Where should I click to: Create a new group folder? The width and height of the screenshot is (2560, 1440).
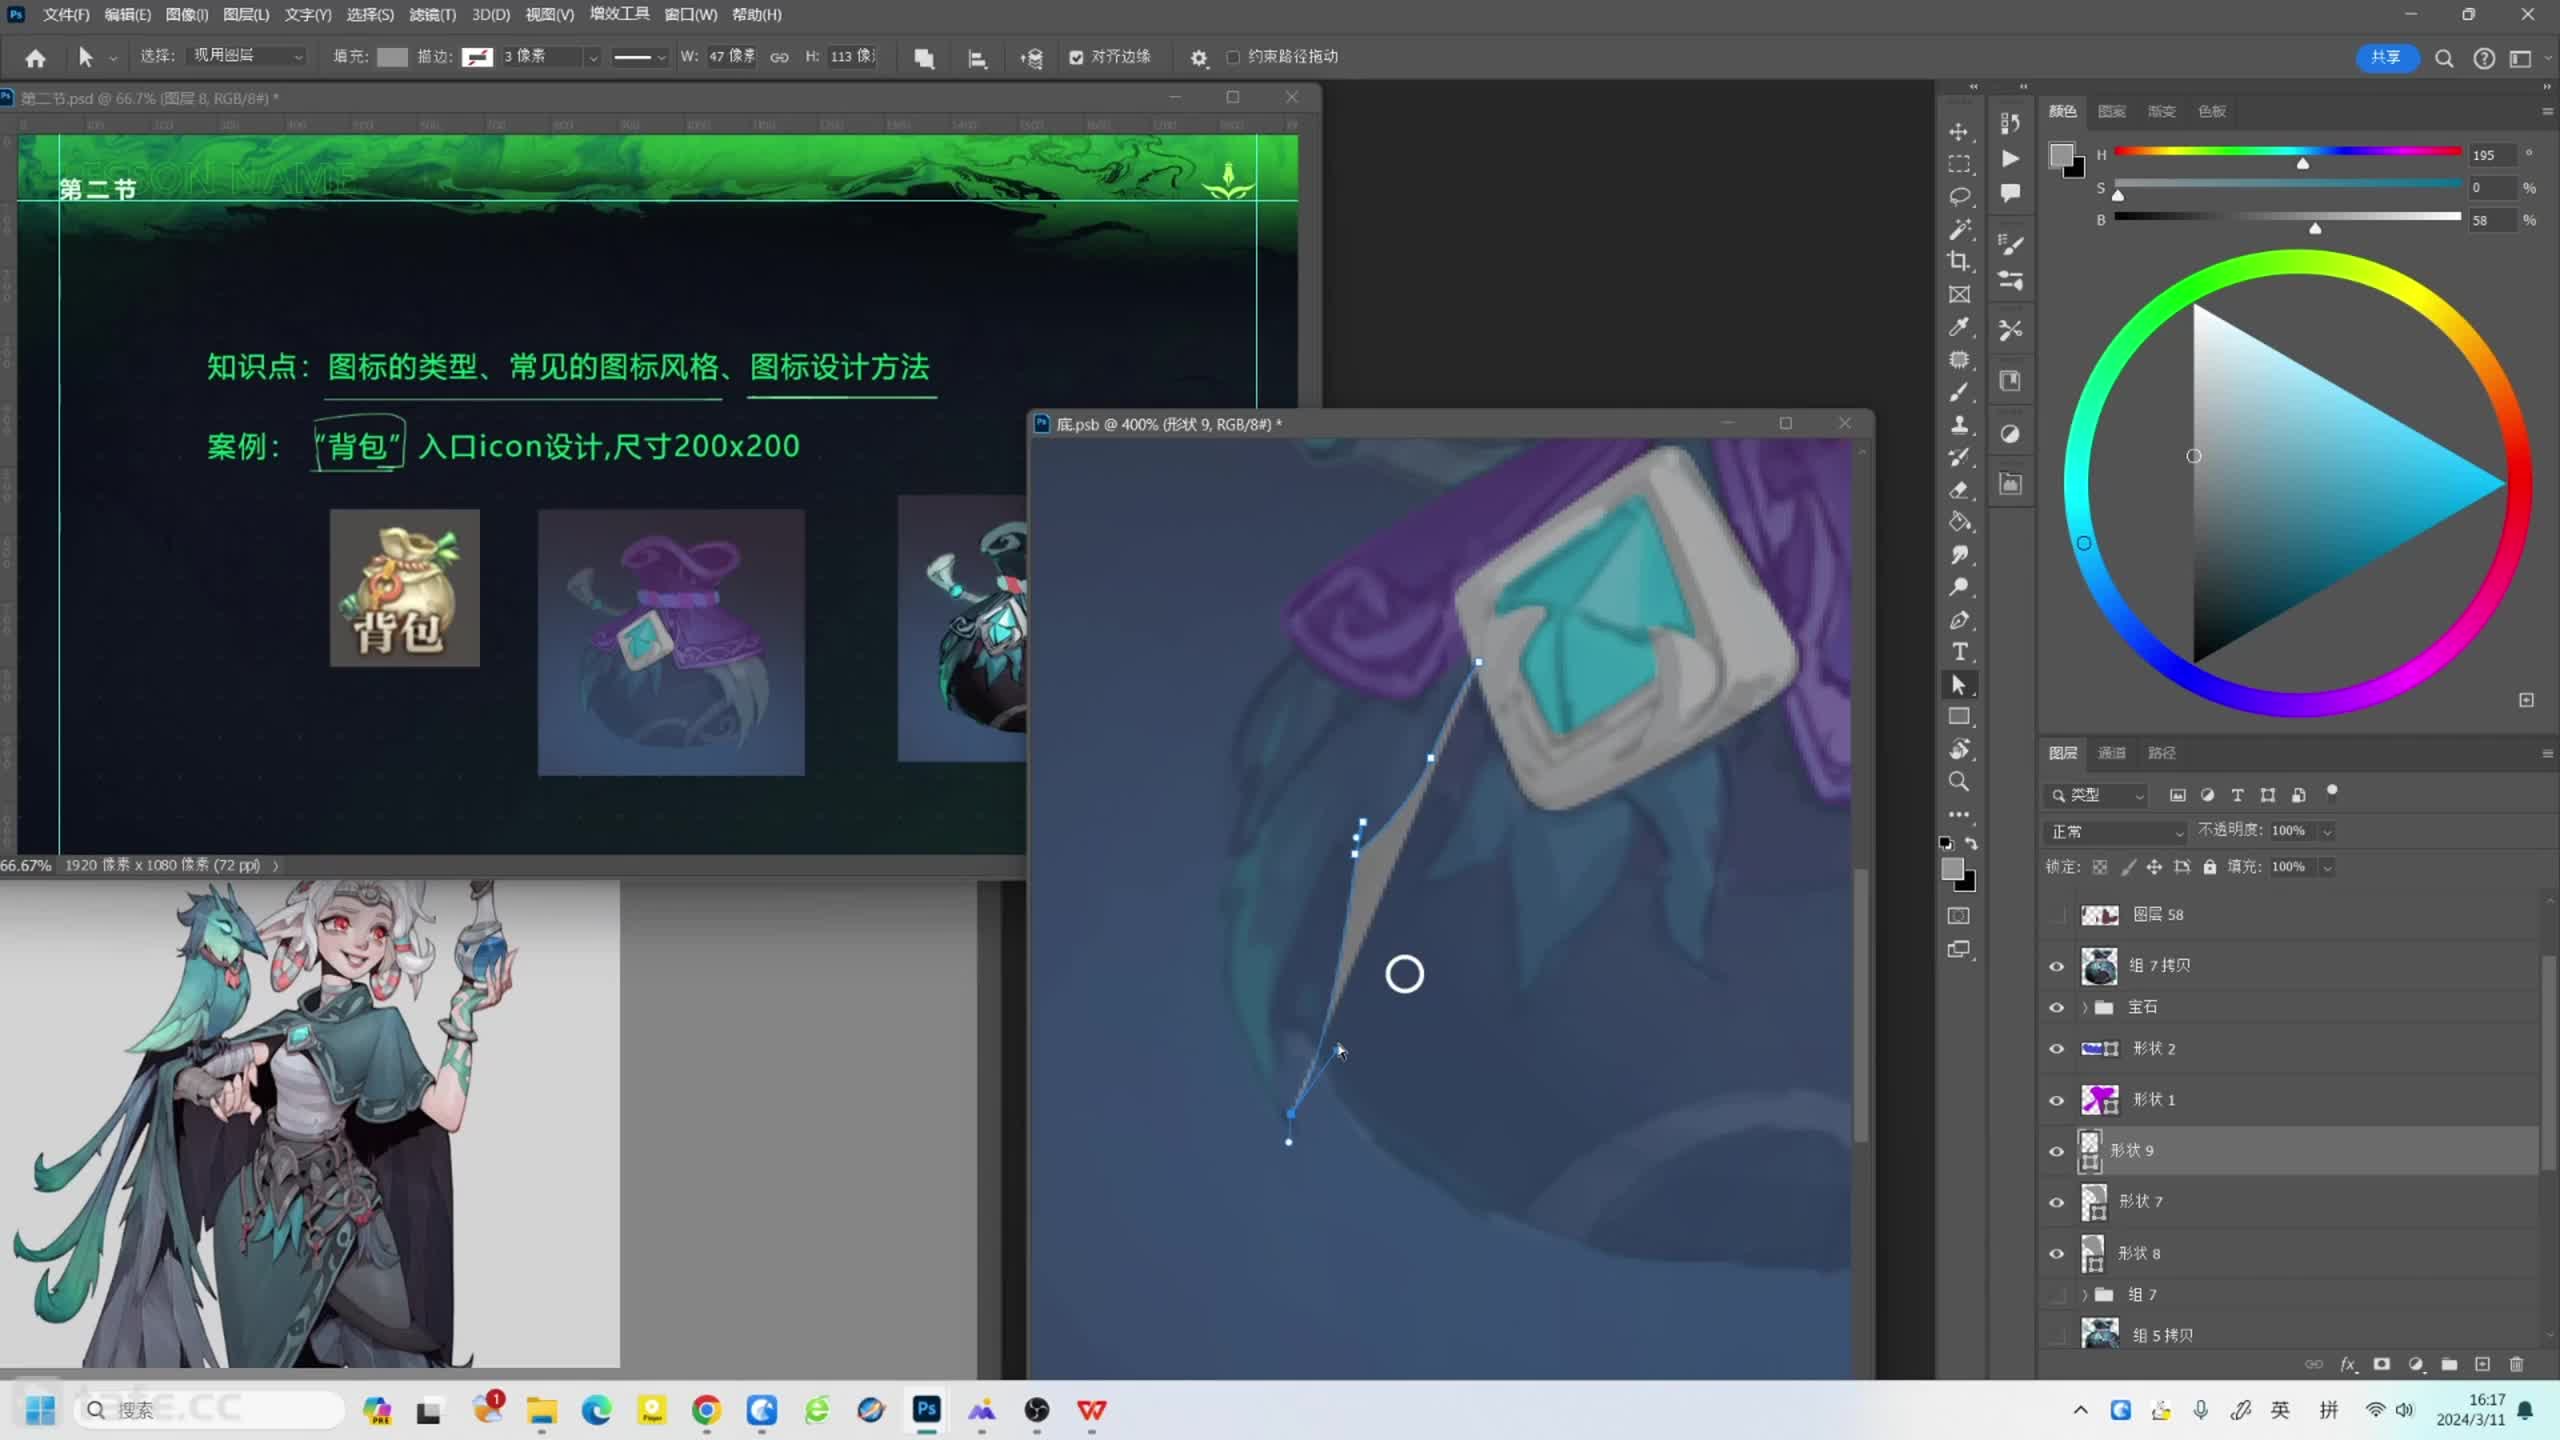[2449, 1365]
